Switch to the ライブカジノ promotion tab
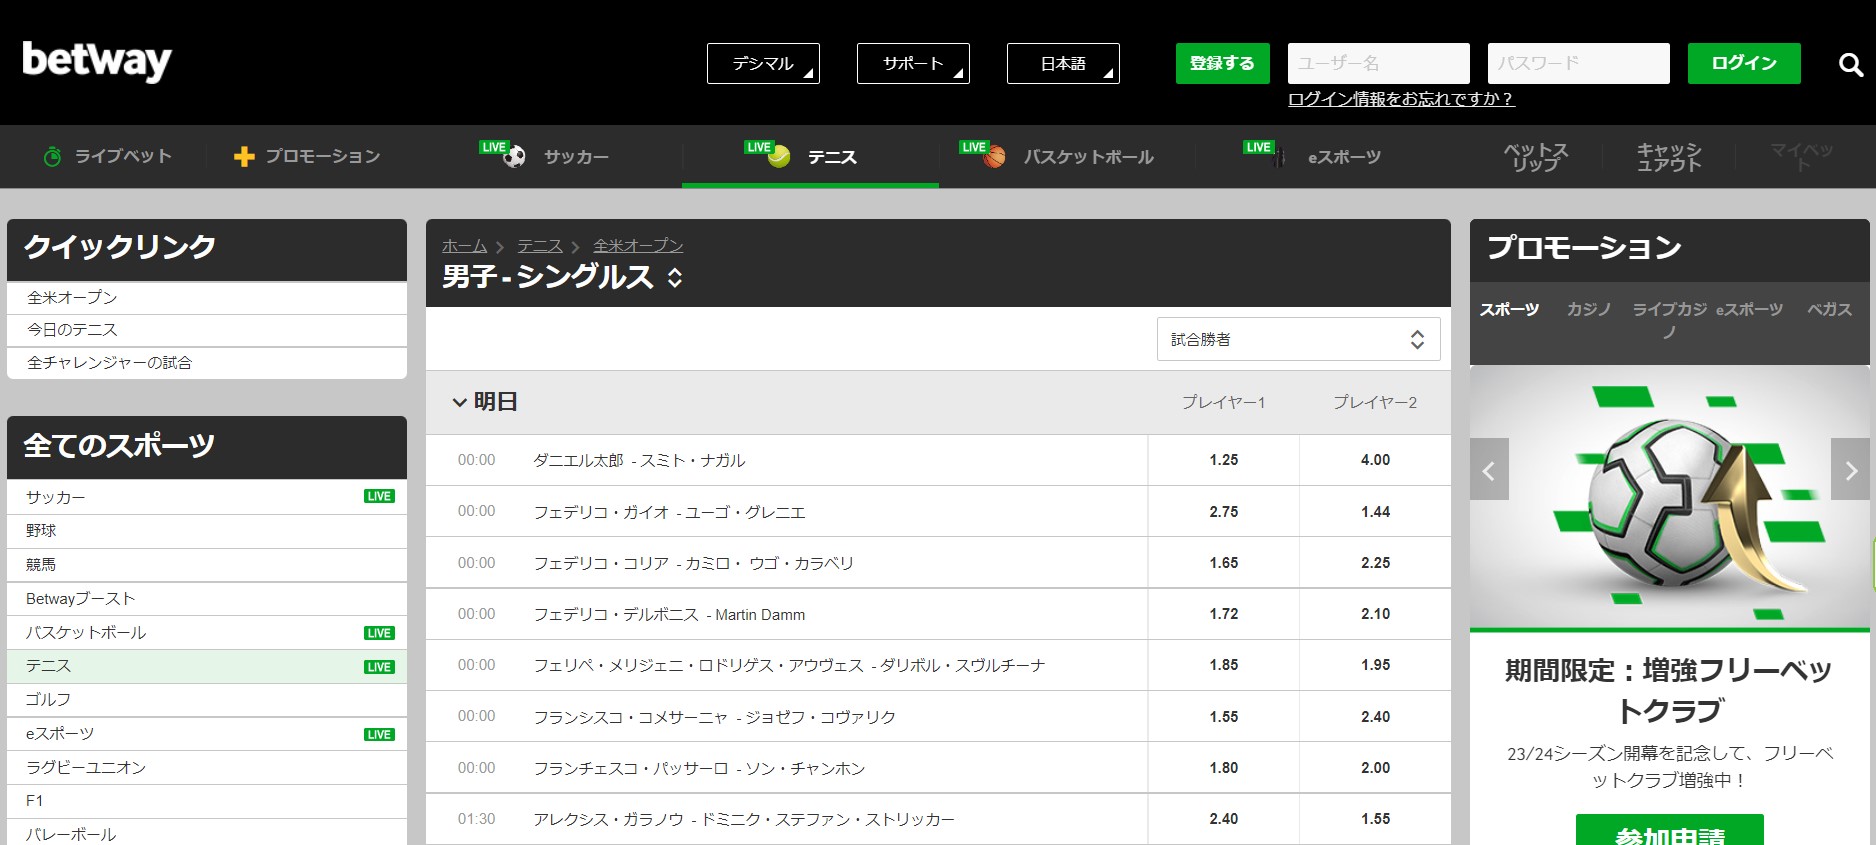This screenshot has height=845, width=1876. click(x=1669, y=320)
